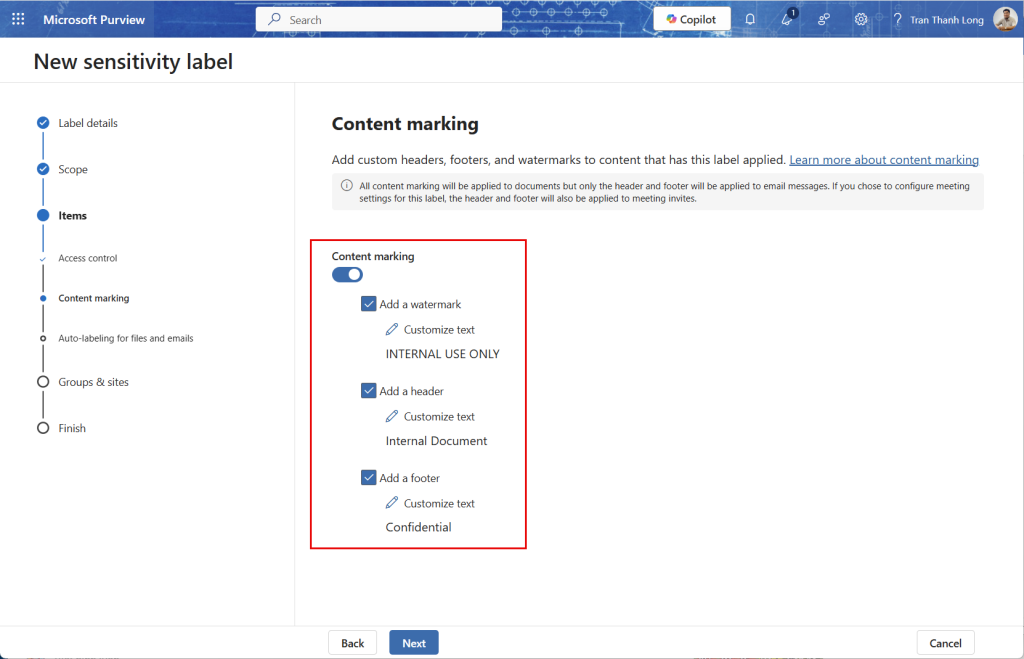Click the Cancel button

945,643
